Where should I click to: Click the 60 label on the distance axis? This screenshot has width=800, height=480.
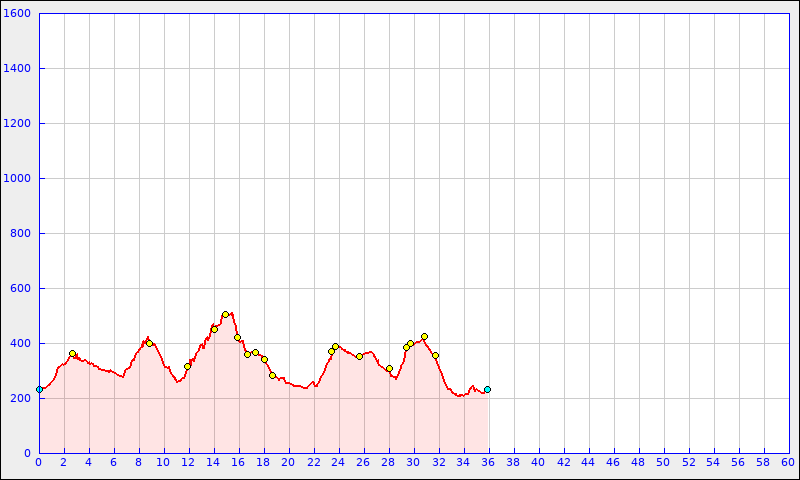788,462
